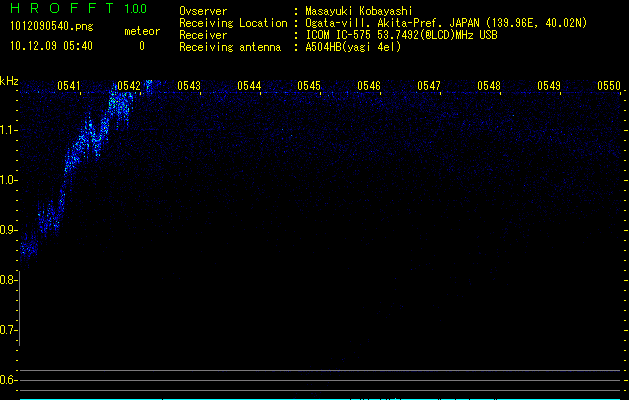Click the 0.8 kHz frequency axis label
The image size is (629, 400).
(8, 280)
